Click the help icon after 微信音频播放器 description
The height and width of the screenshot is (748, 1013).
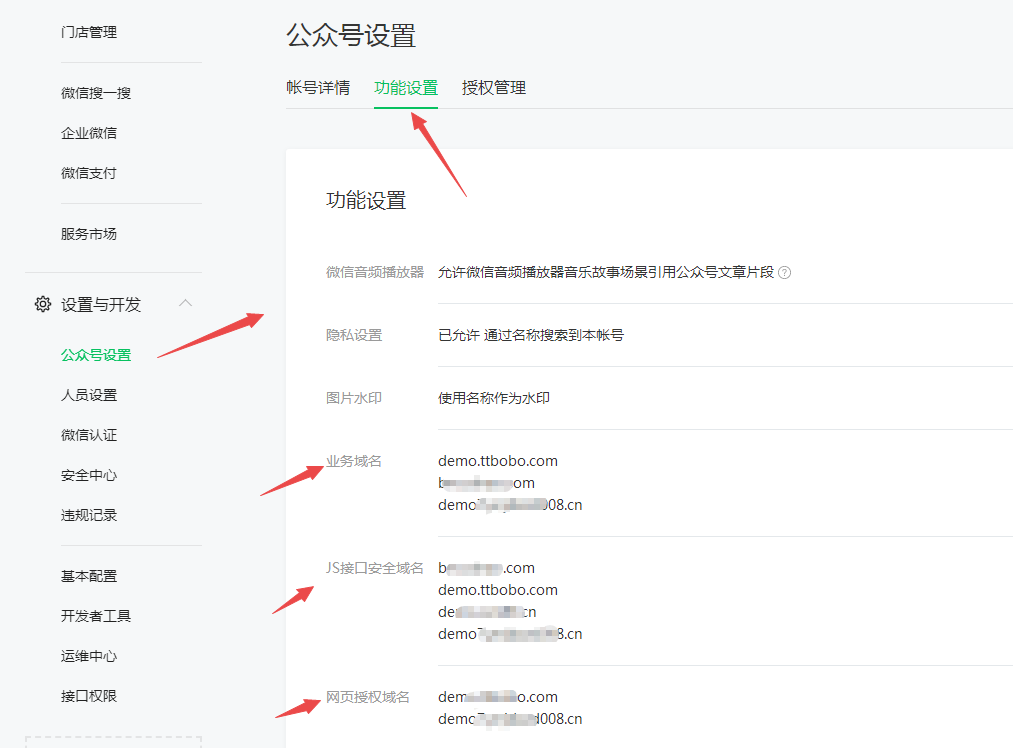pos(785,272)
